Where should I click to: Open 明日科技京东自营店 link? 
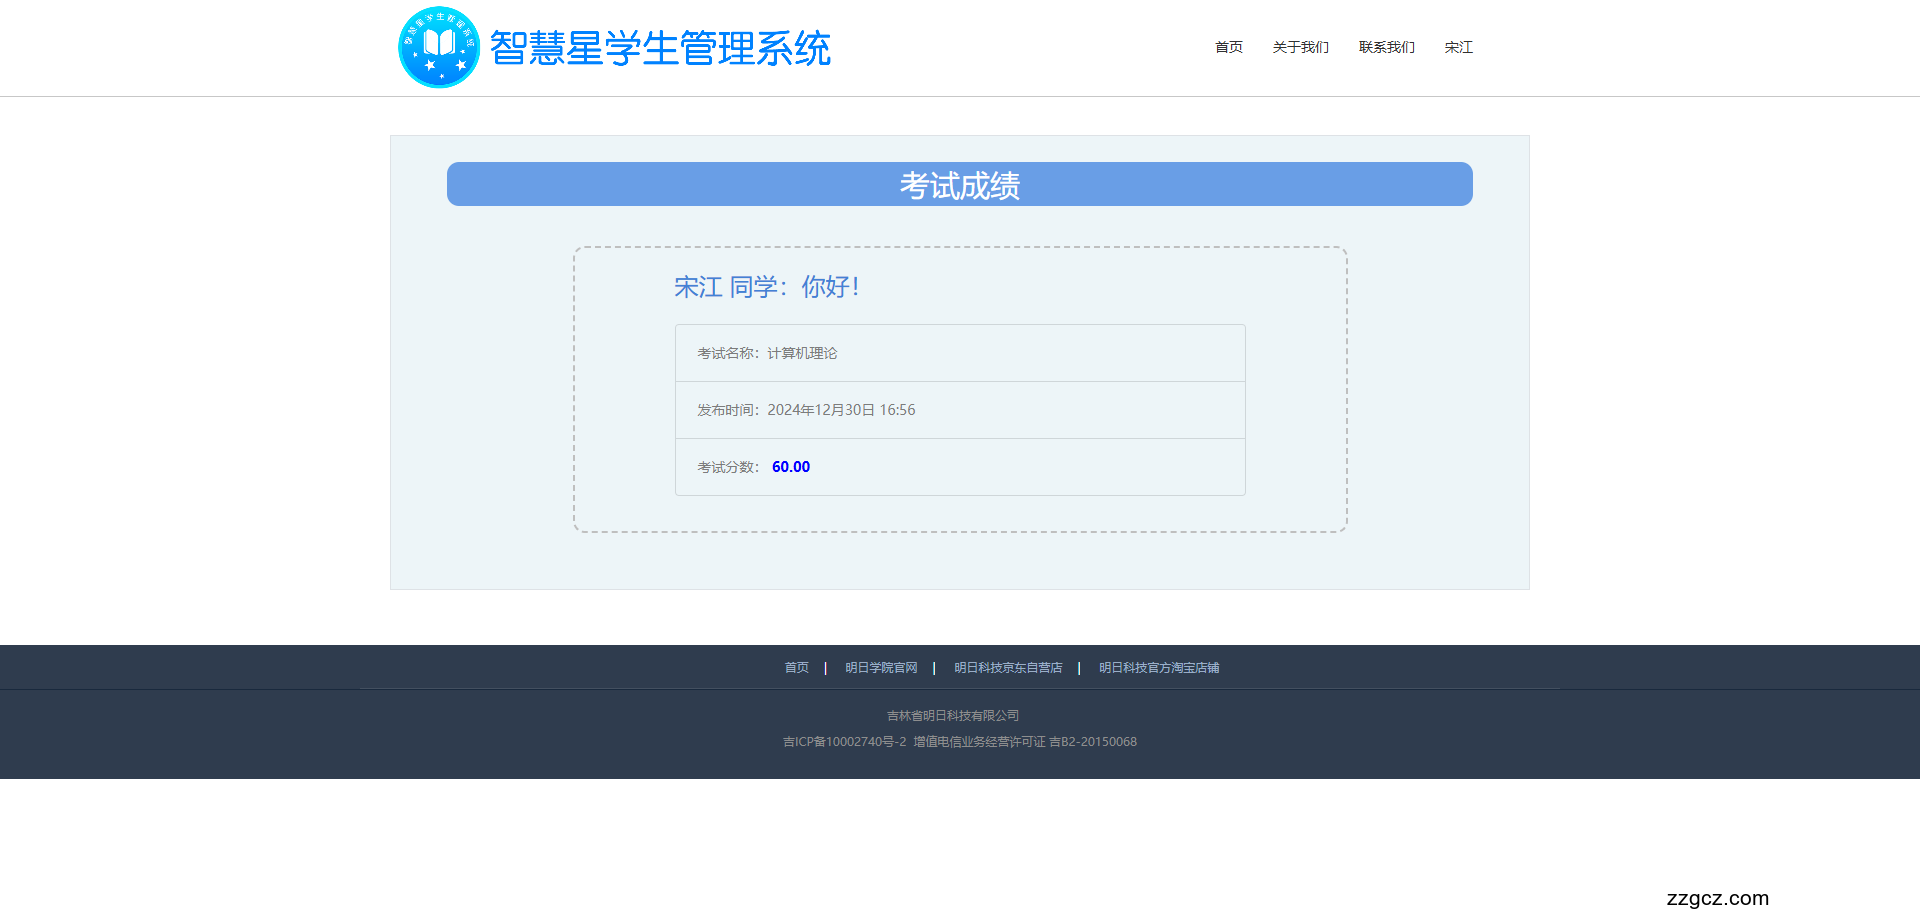[x=1007, y=668]
